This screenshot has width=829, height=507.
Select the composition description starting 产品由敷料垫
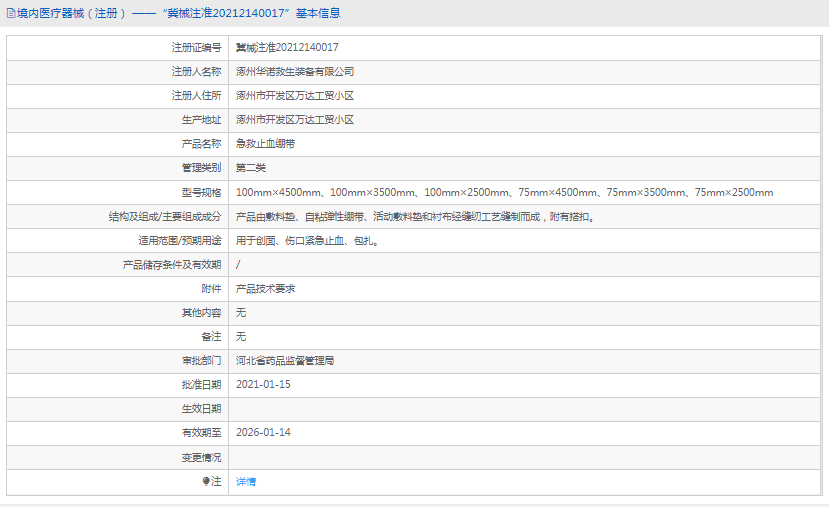[x=416, y=217]
